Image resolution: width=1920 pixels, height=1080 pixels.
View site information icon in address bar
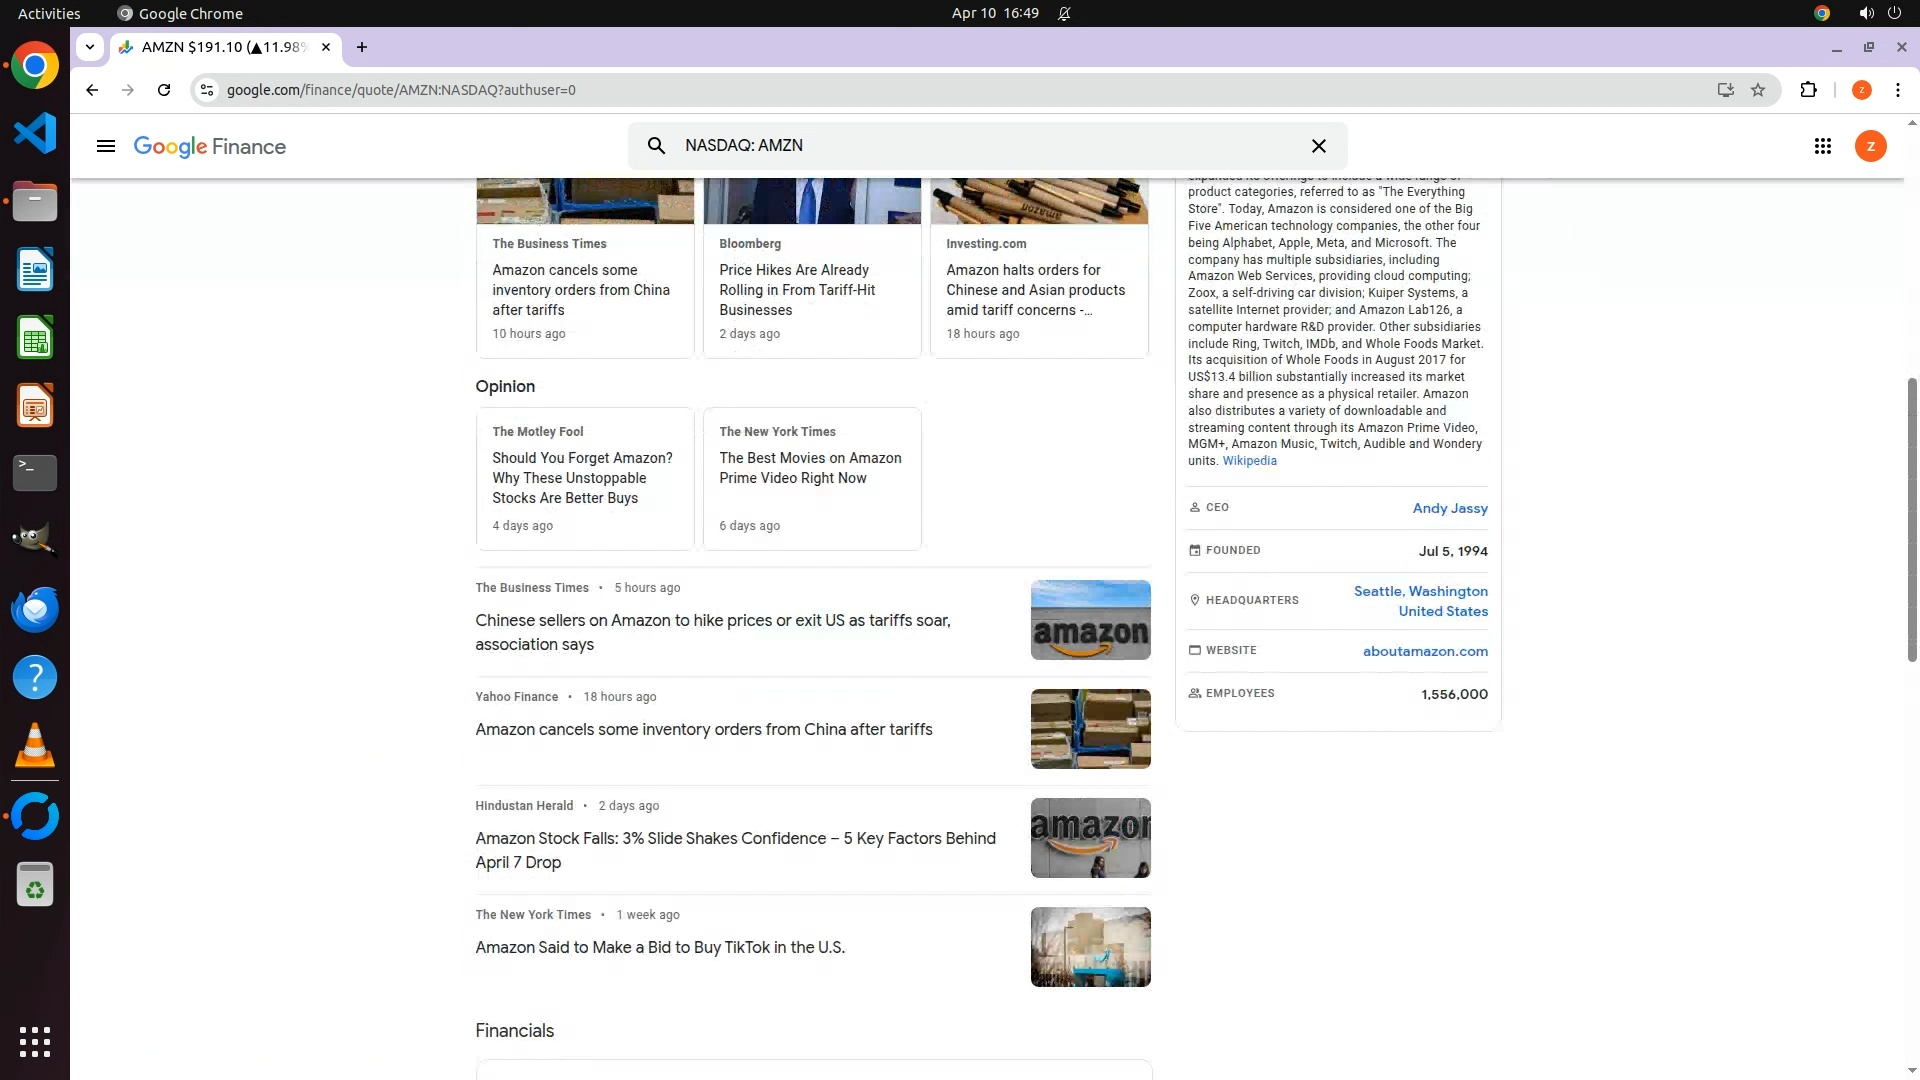coord(206,90)
